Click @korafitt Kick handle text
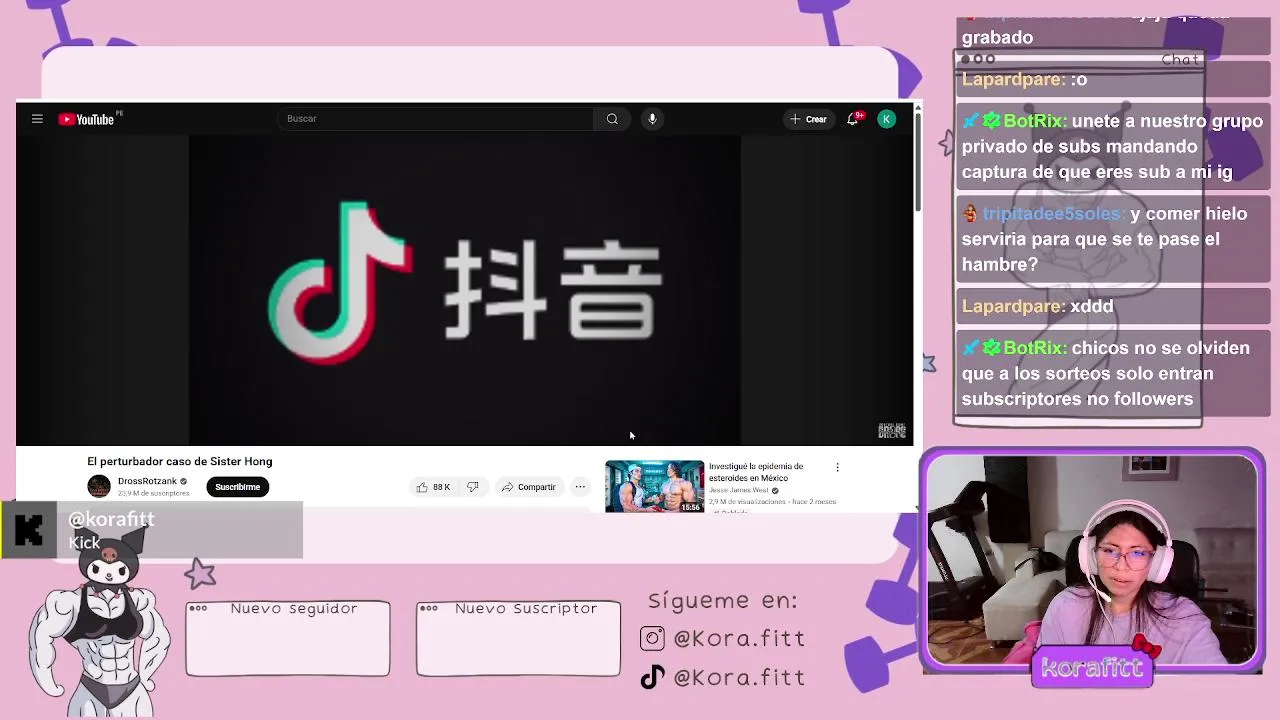Screen dimensions: 1280x720 click(111, 519)
